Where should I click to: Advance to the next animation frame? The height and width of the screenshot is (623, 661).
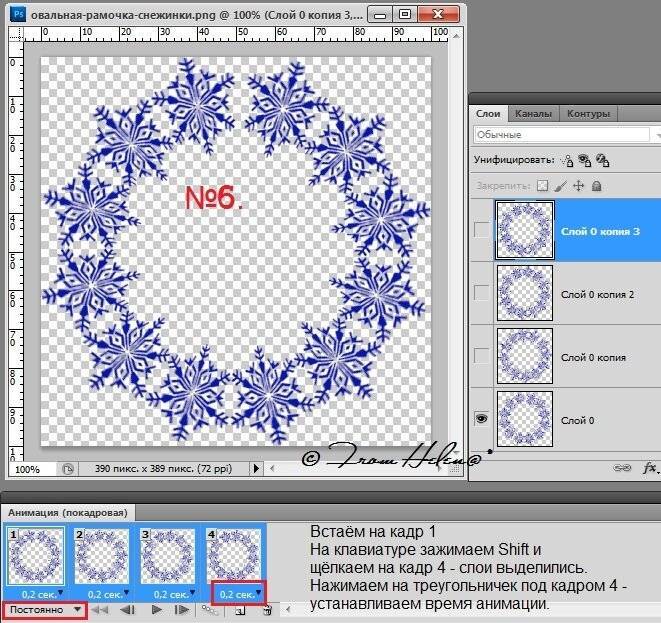[x=182, y=609]
